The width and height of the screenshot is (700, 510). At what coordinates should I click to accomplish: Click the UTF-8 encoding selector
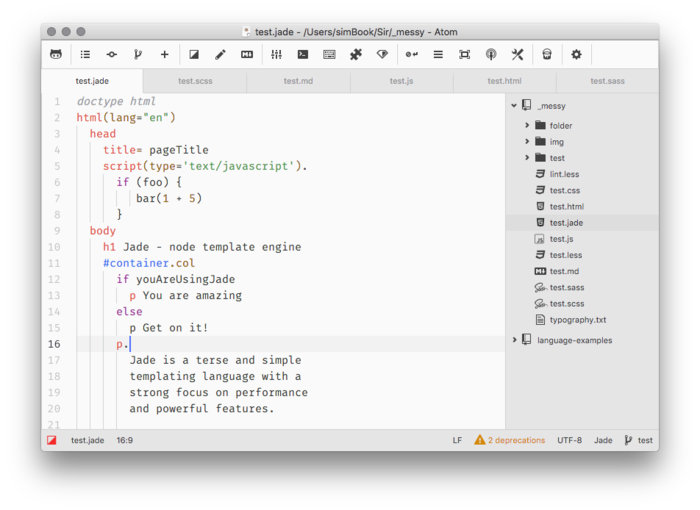coord(570,440)
